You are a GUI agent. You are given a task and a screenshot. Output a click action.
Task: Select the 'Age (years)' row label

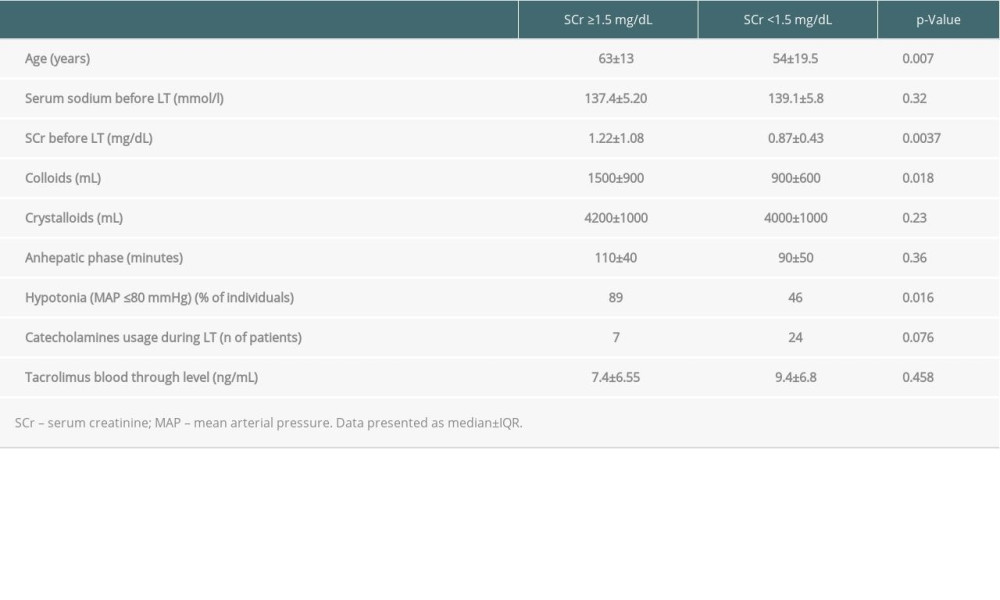pos(57,59)
